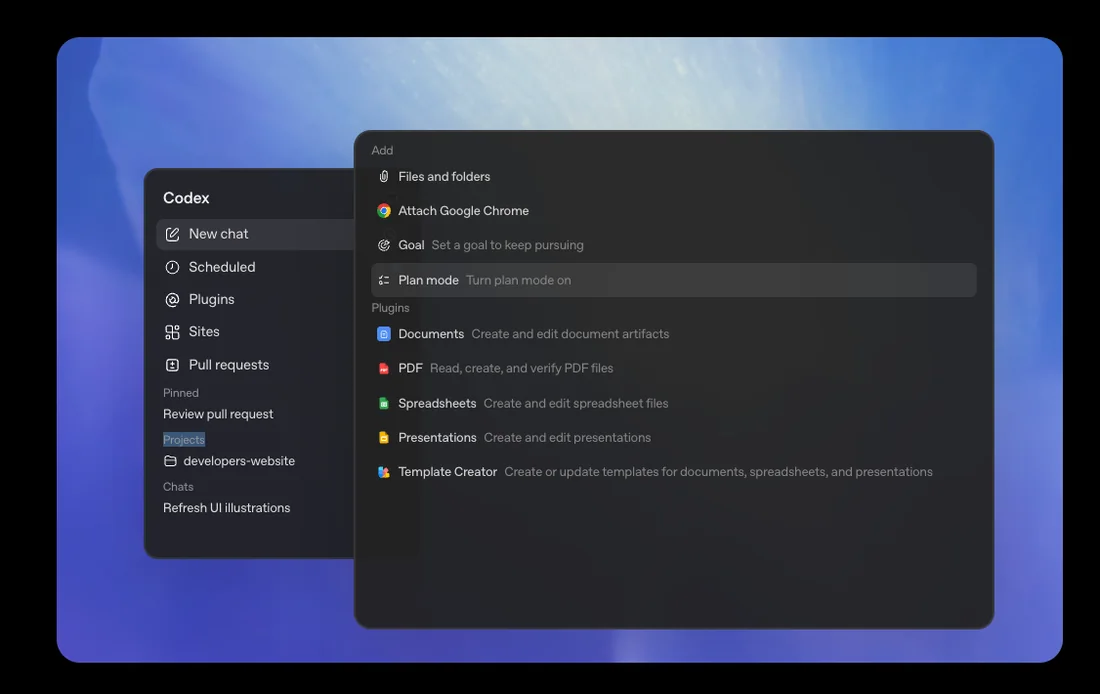
Task: Open pinned Review pull request chat
Action: click(218, 414)
